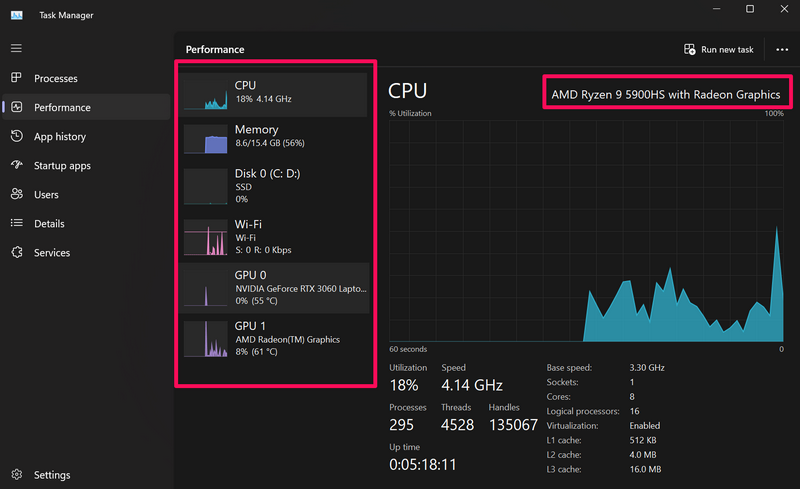
Task: Open the hamburger navigation menu
Action: [x=16, y=48]
